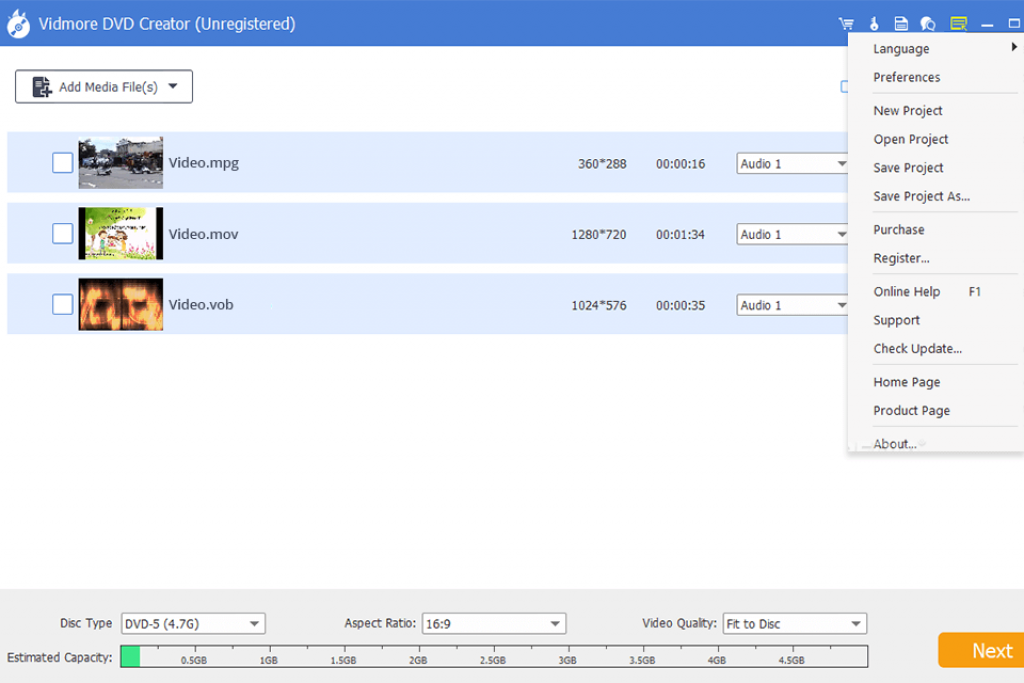Click the shopping cart purchase icon

[x=846, y=24]
